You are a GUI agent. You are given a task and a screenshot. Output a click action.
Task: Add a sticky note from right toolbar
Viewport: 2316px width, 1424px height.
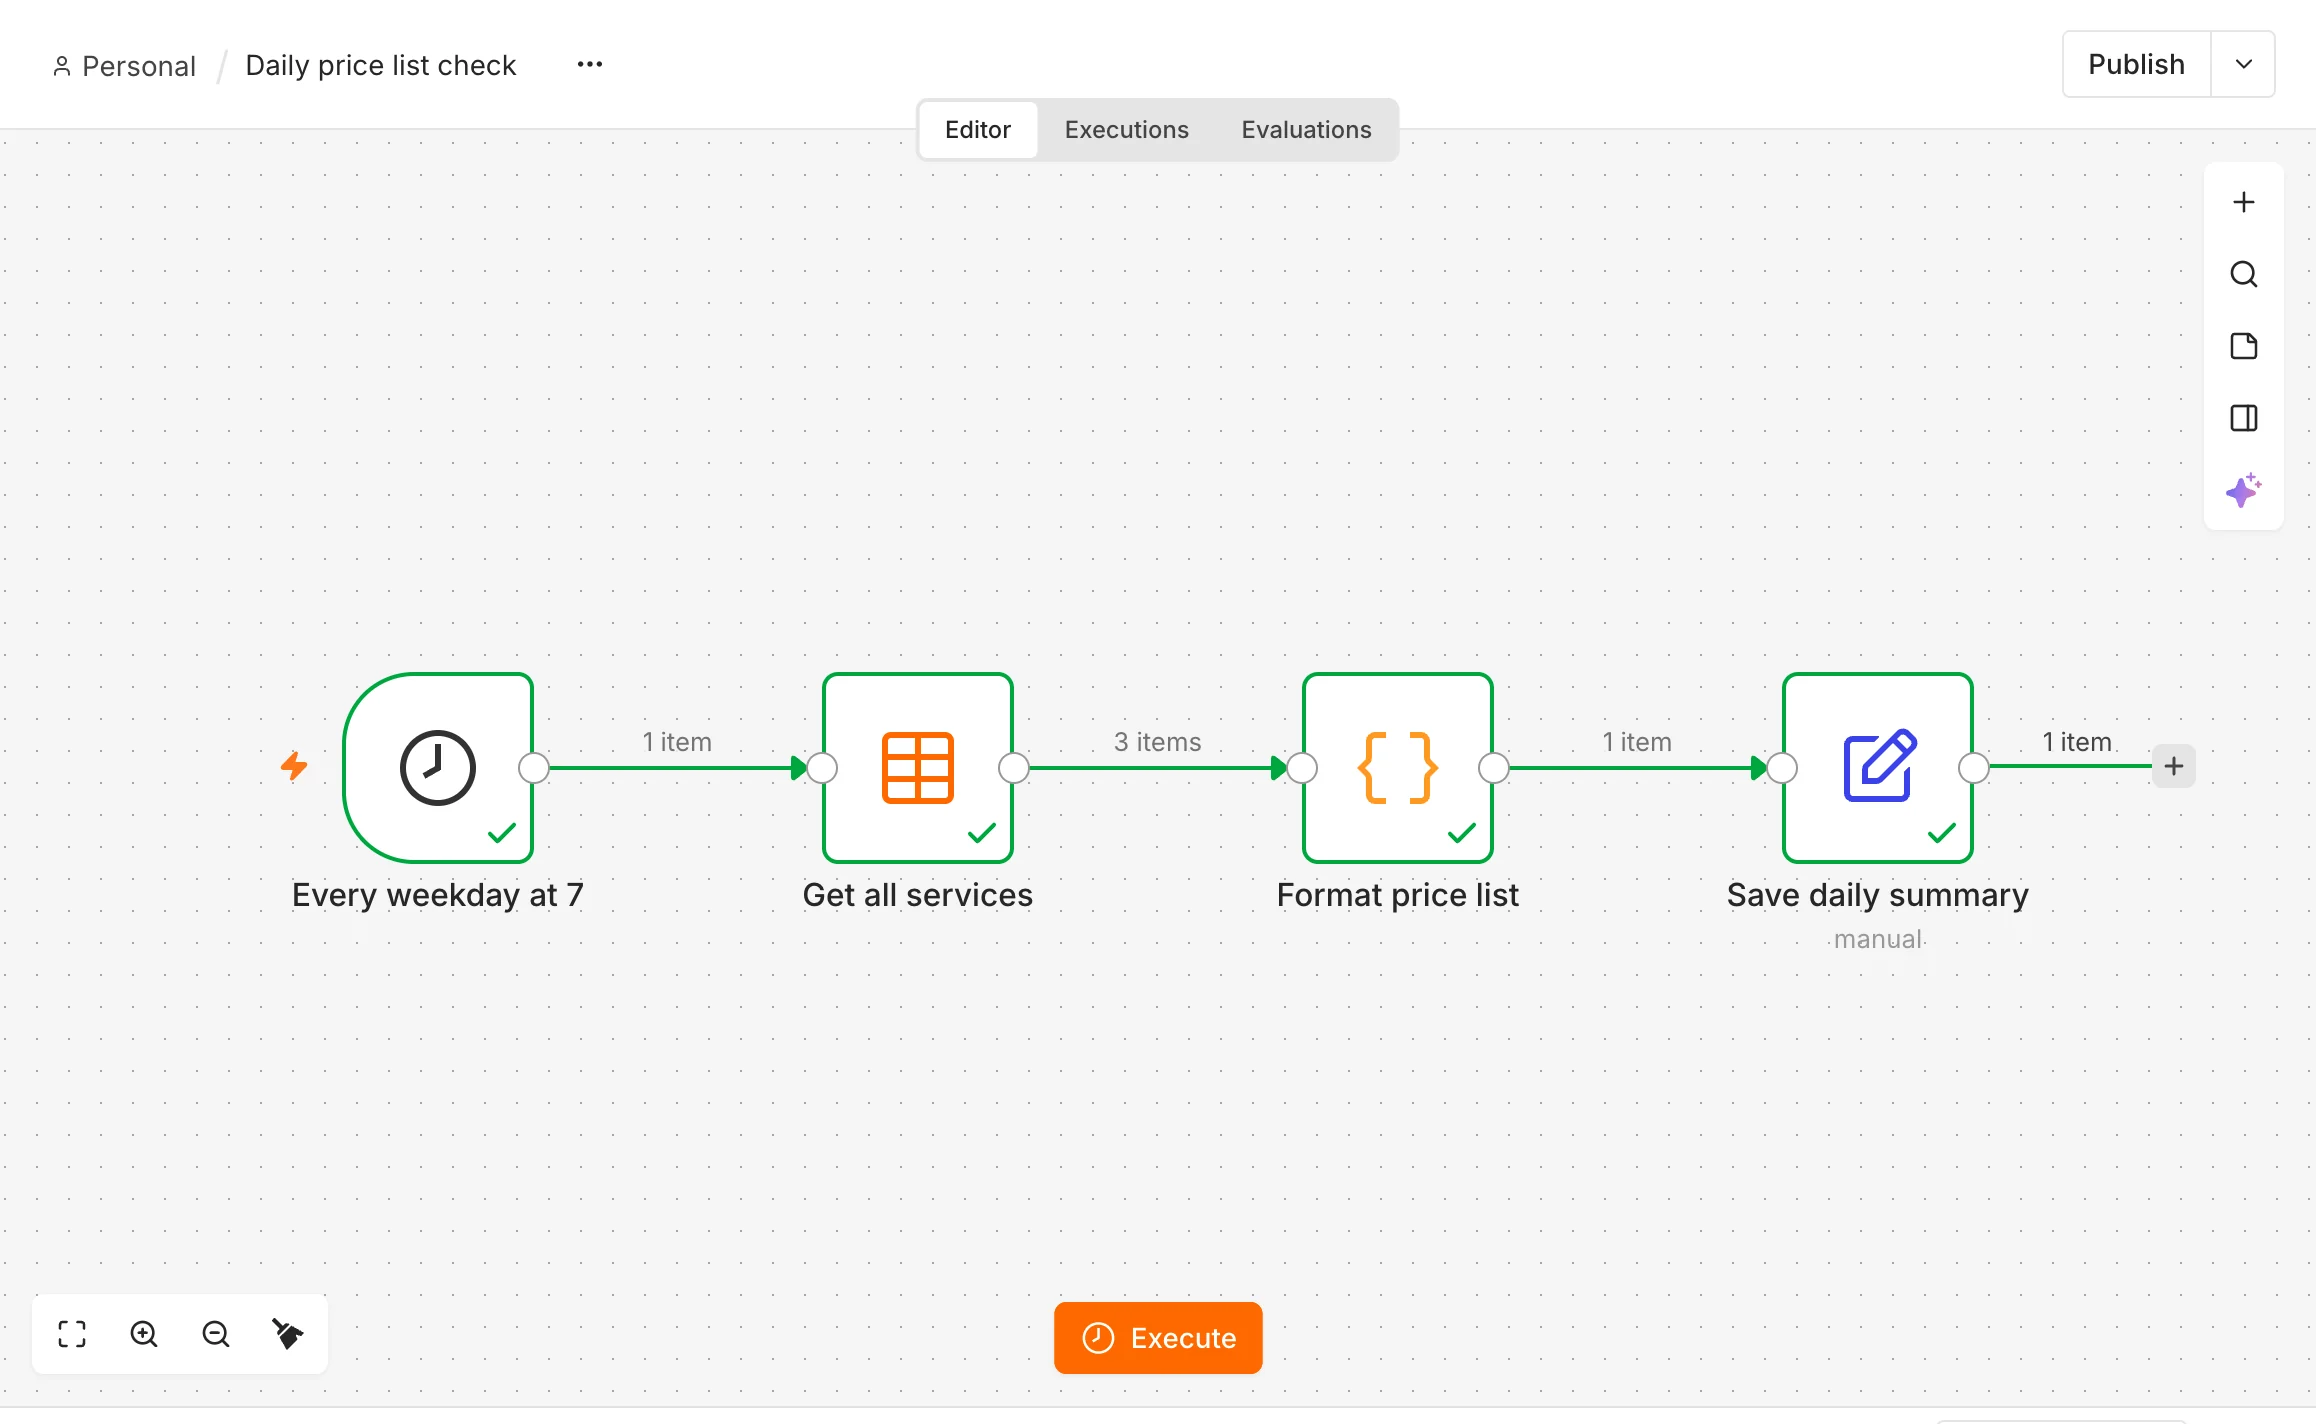tap(2243, 346)
